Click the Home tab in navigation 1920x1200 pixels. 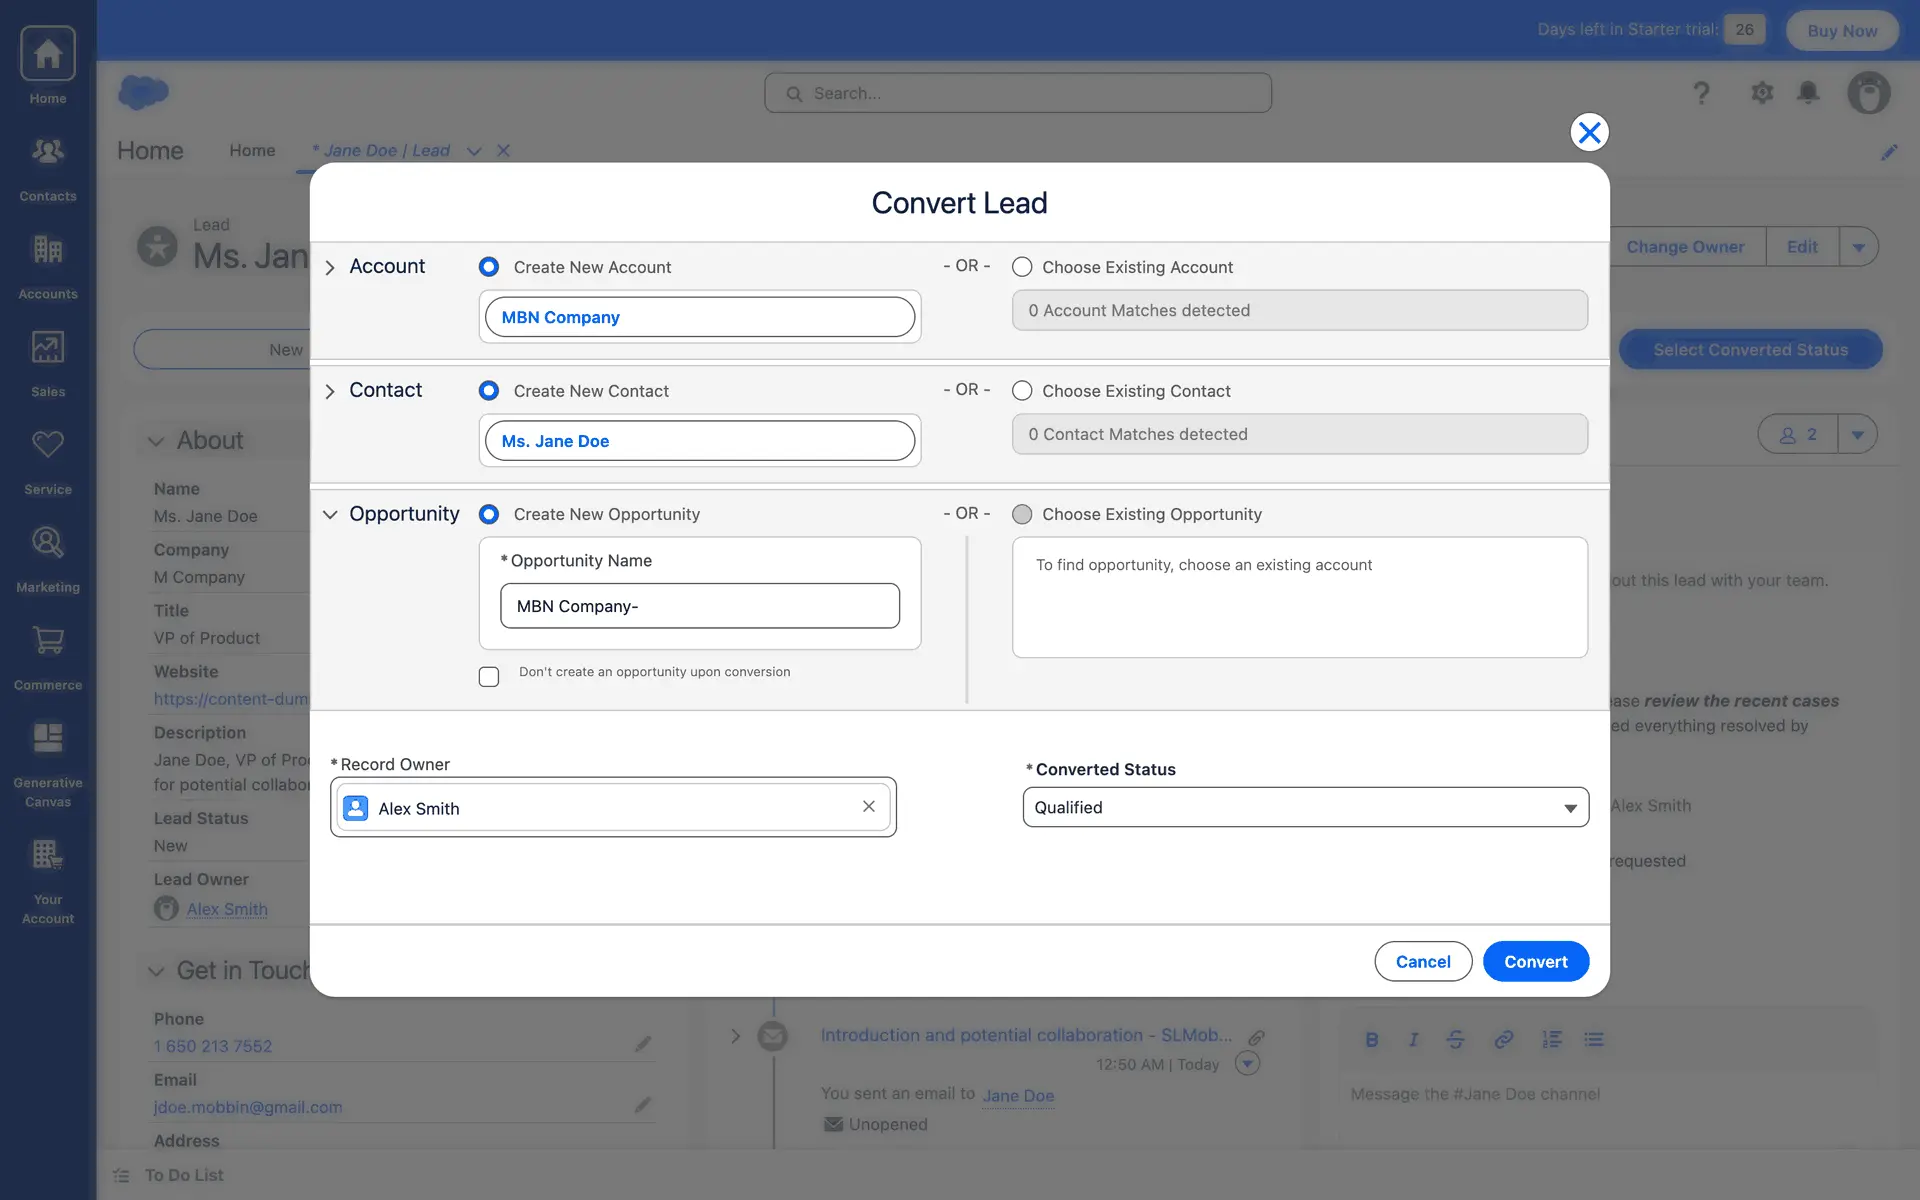click(252, 151)
